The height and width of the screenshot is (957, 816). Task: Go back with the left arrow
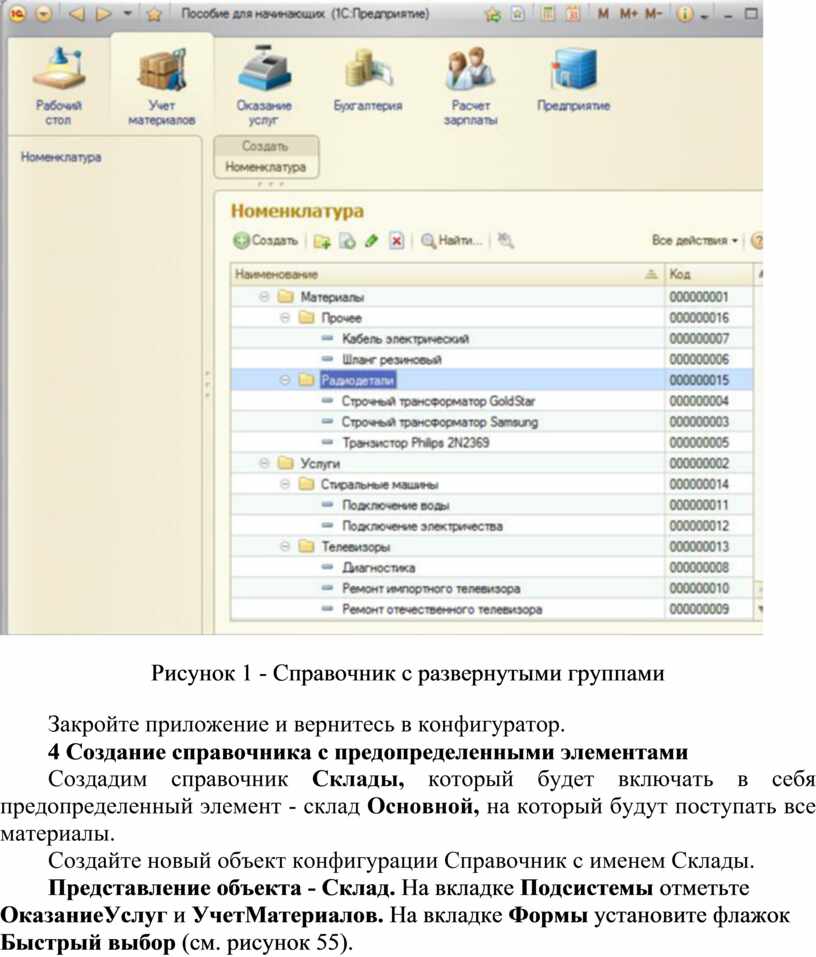pyautogui.click(x=77, y=13)
